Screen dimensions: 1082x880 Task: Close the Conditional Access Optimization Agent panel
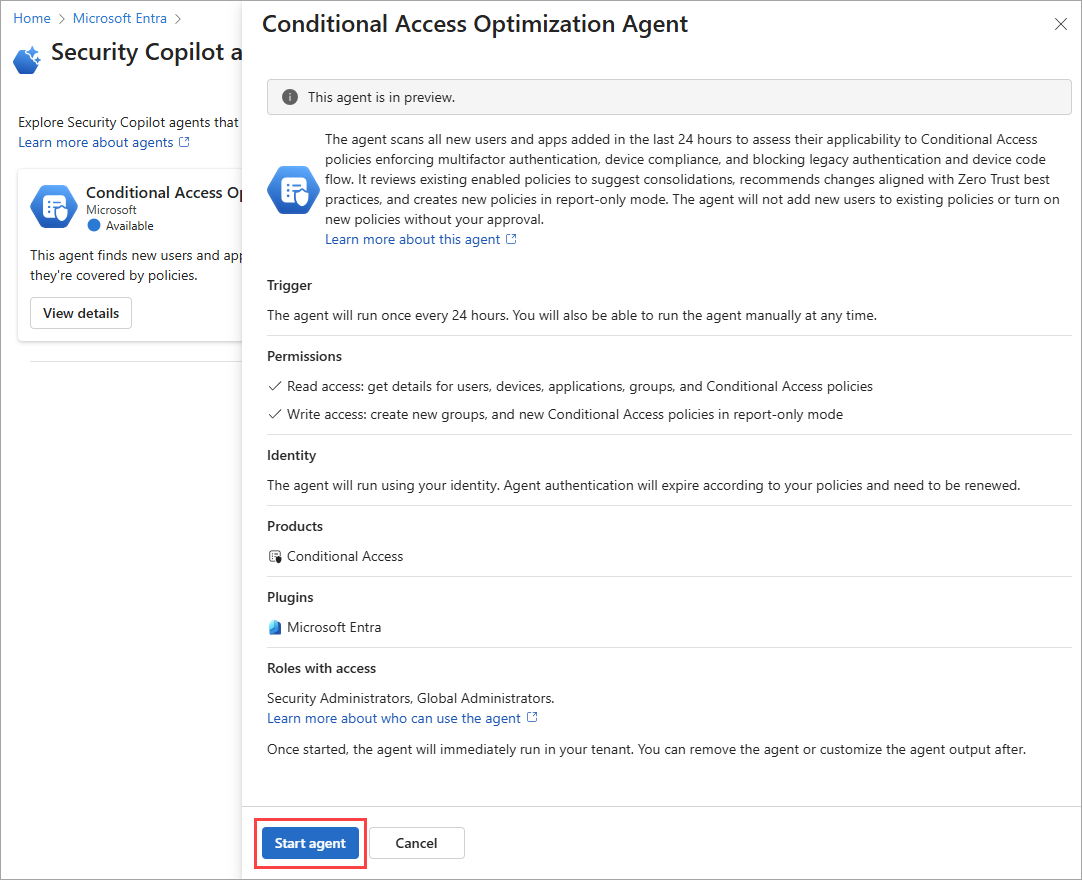pos(1061,24)
